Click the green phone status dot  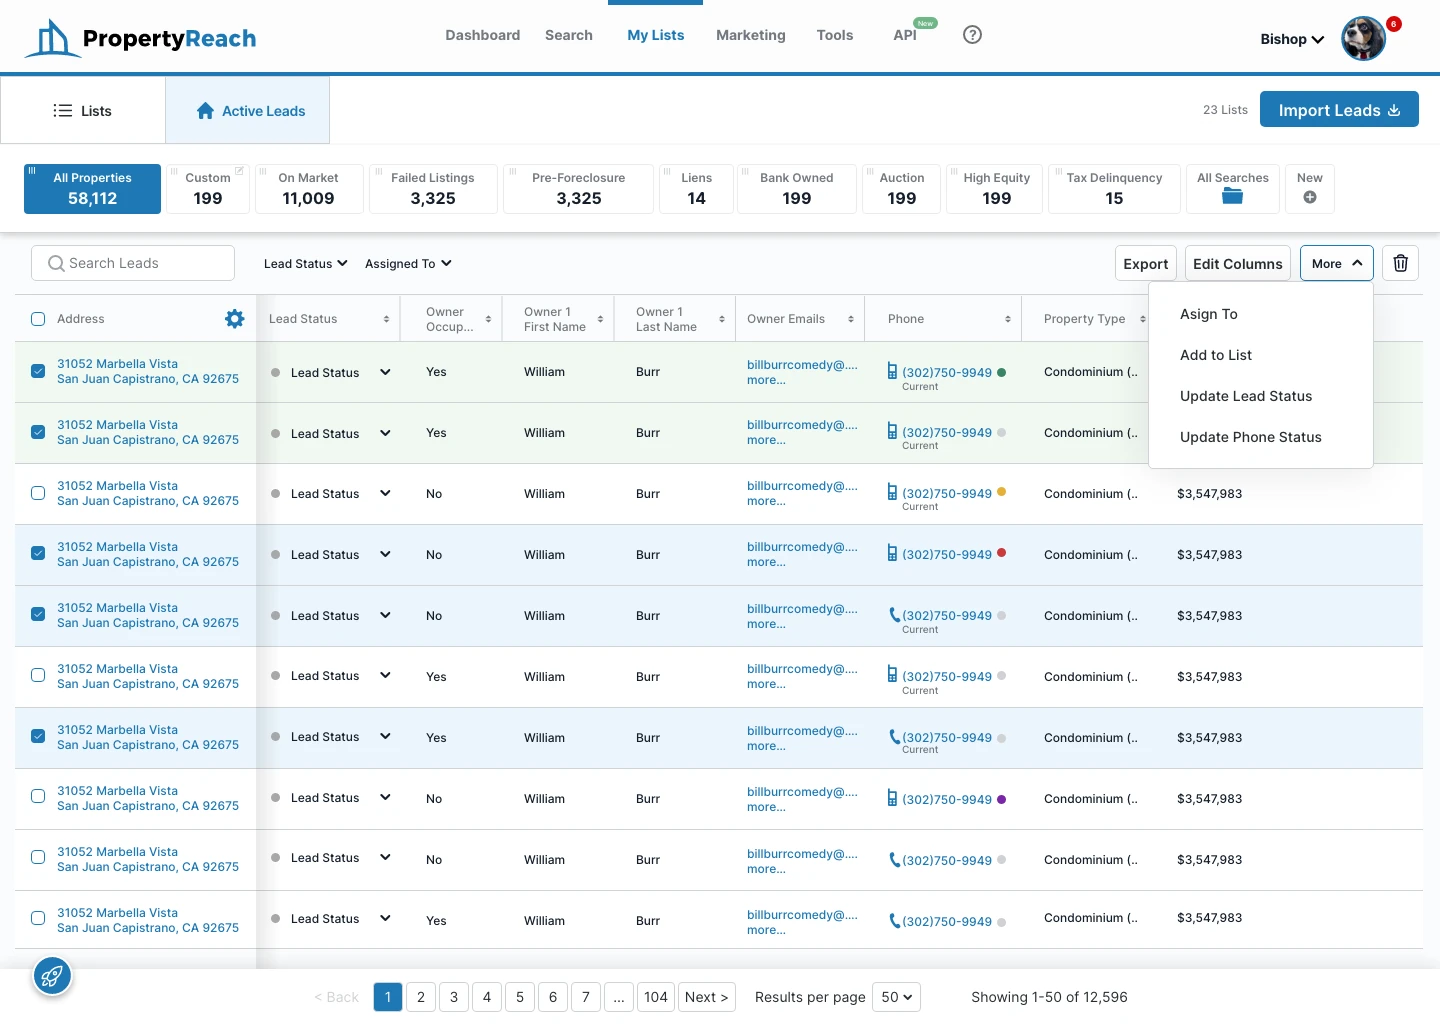(1002, 372)
